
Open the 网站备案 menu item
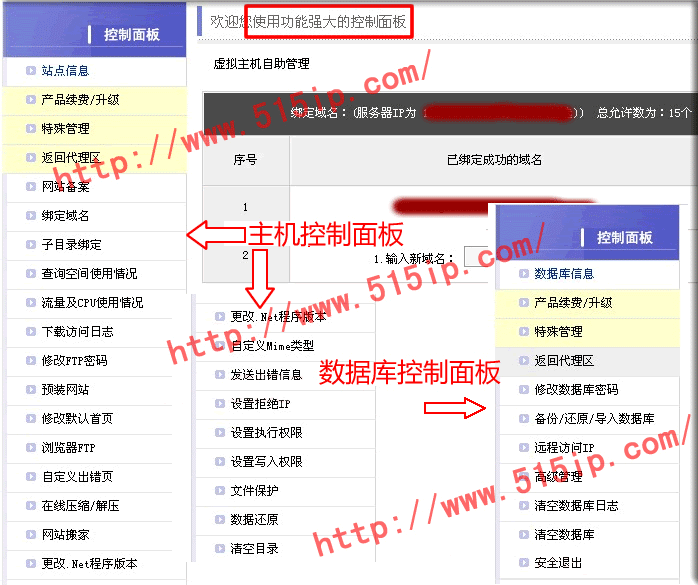pyautogui.click(x=65, y=187)
